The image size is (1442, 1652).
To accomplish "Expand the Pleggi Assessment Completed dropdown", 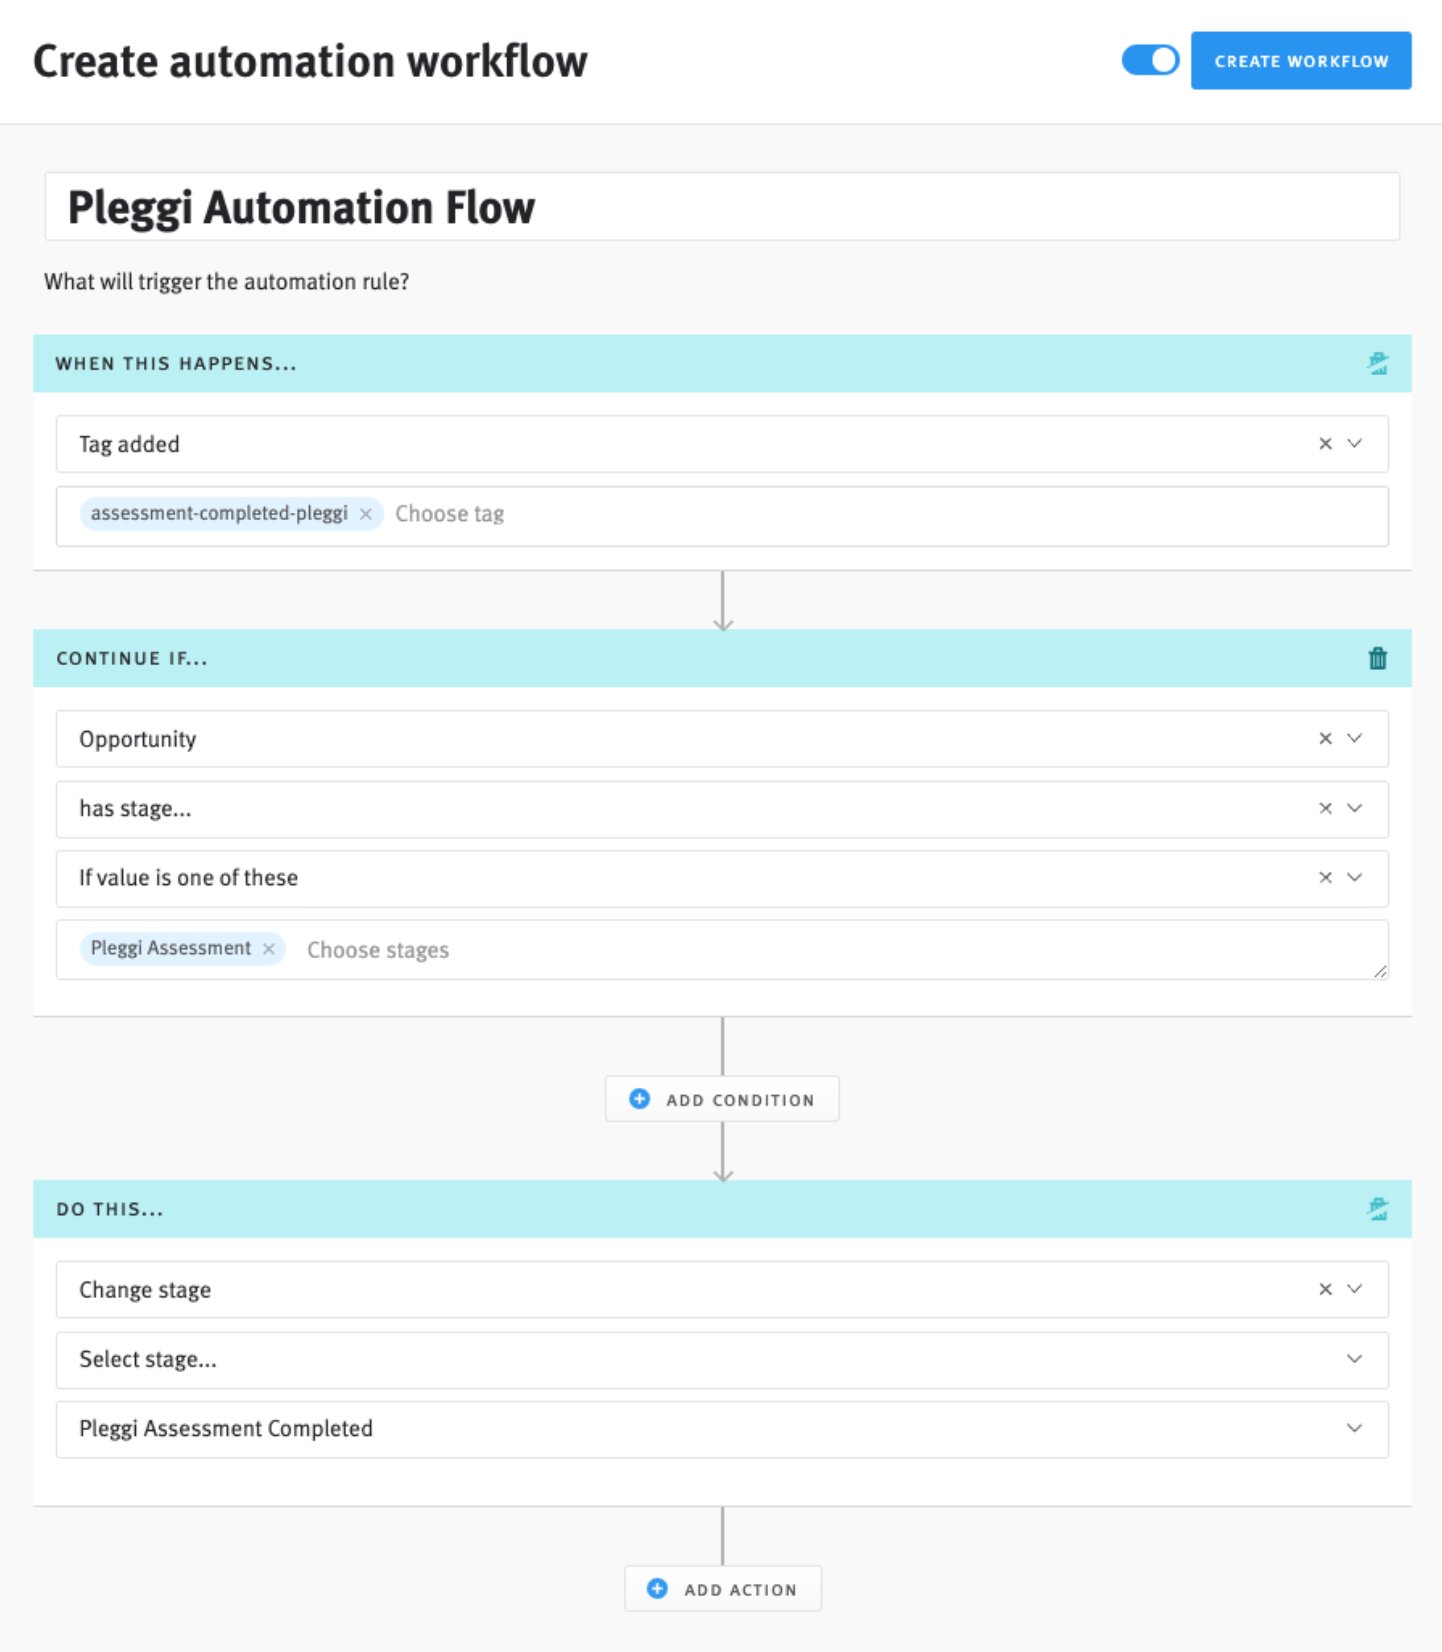I will tap(1355, 1429).
